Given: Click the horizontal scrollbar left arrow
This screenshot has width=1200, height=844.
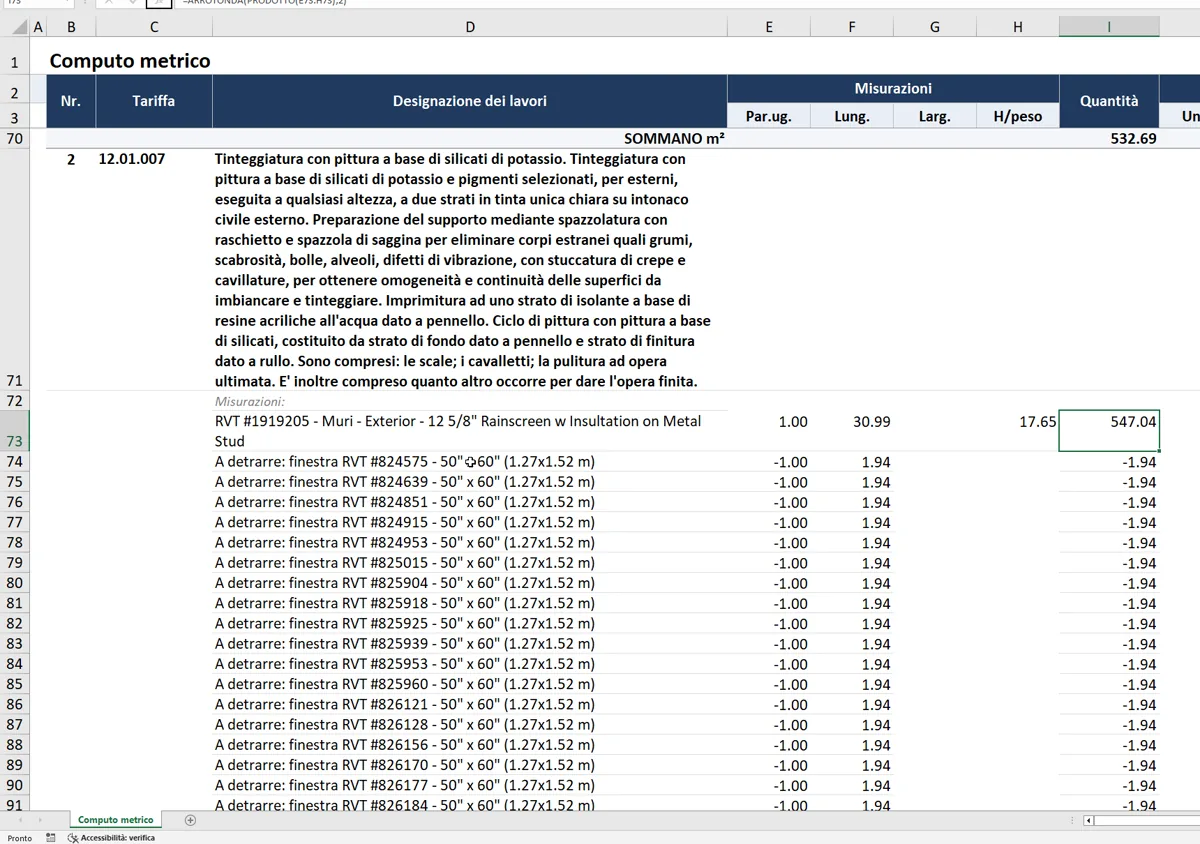Looking at the screenshot, I should click(x=1089, y=820).
